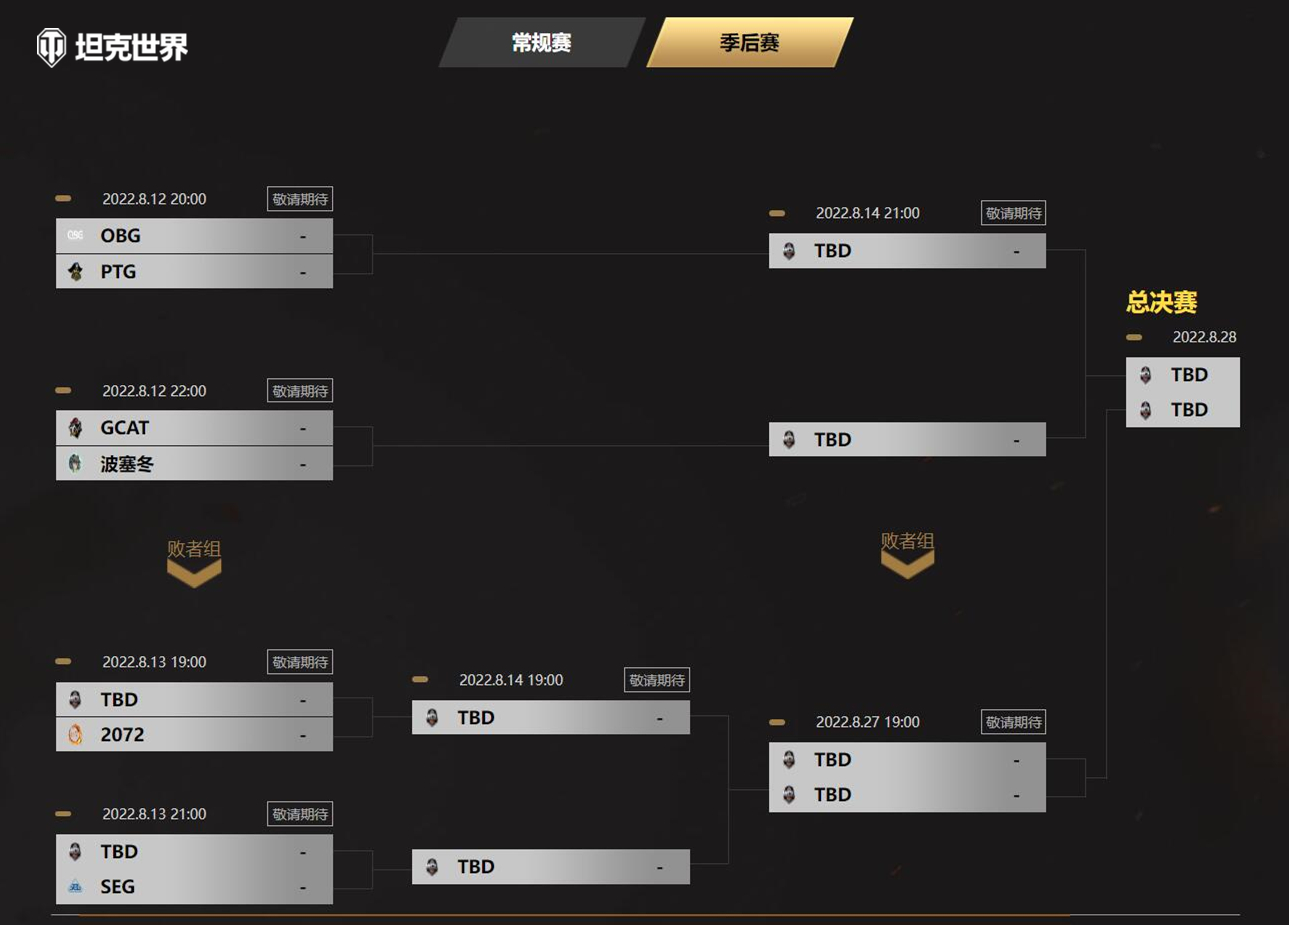Image resolution: width=1289 pixels, height=925 pixels.
Task: Click 敬请期待 for the 8.14 19:00 match
Action: [657, 680]
